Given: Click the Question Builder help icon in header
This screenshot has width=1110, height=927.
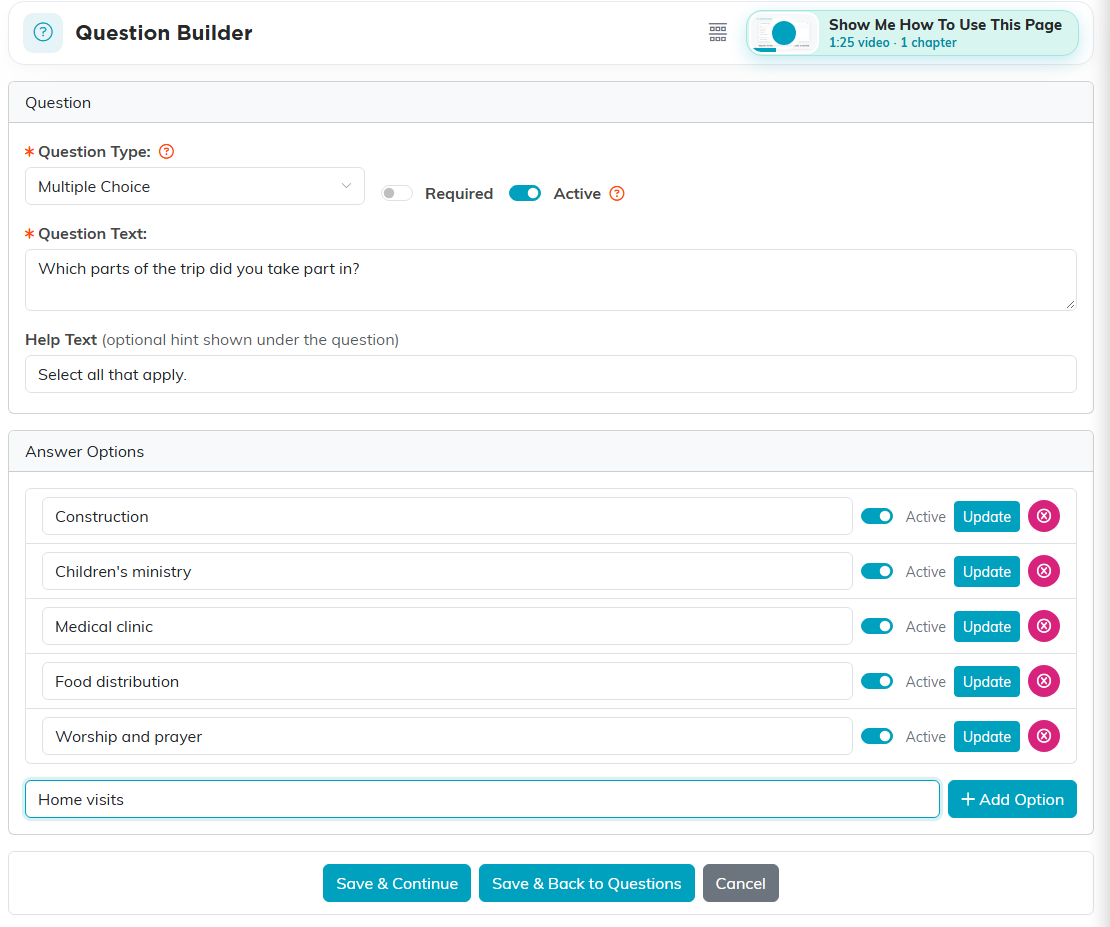Looking at the screenshot, I should (42, 33).
